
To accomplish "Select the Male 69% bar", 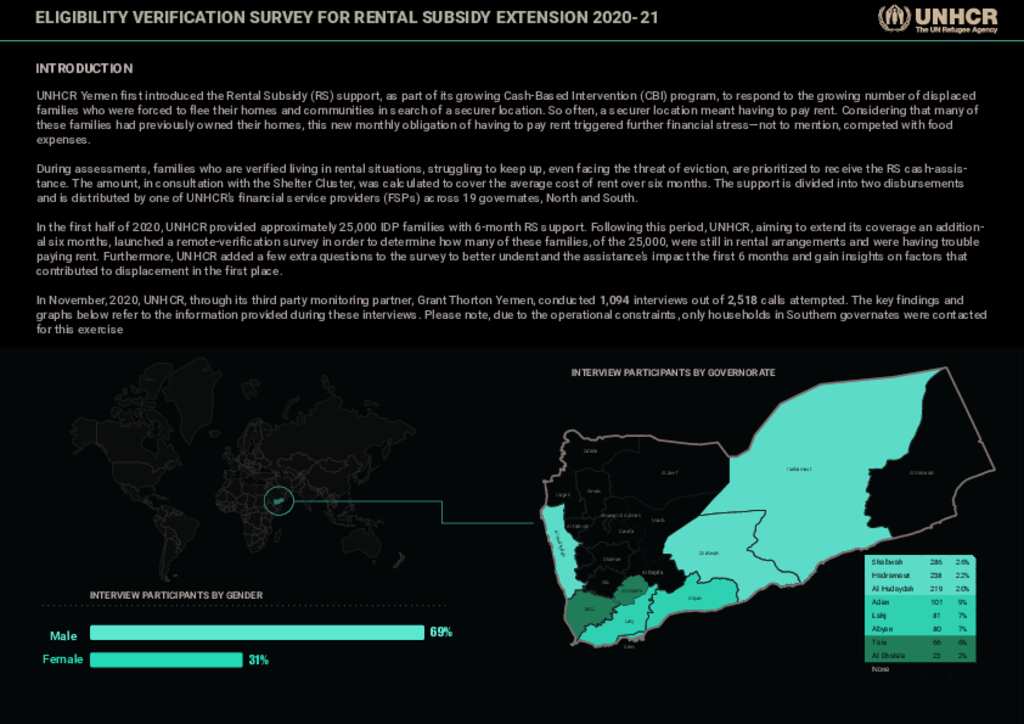I will point(255,634).
